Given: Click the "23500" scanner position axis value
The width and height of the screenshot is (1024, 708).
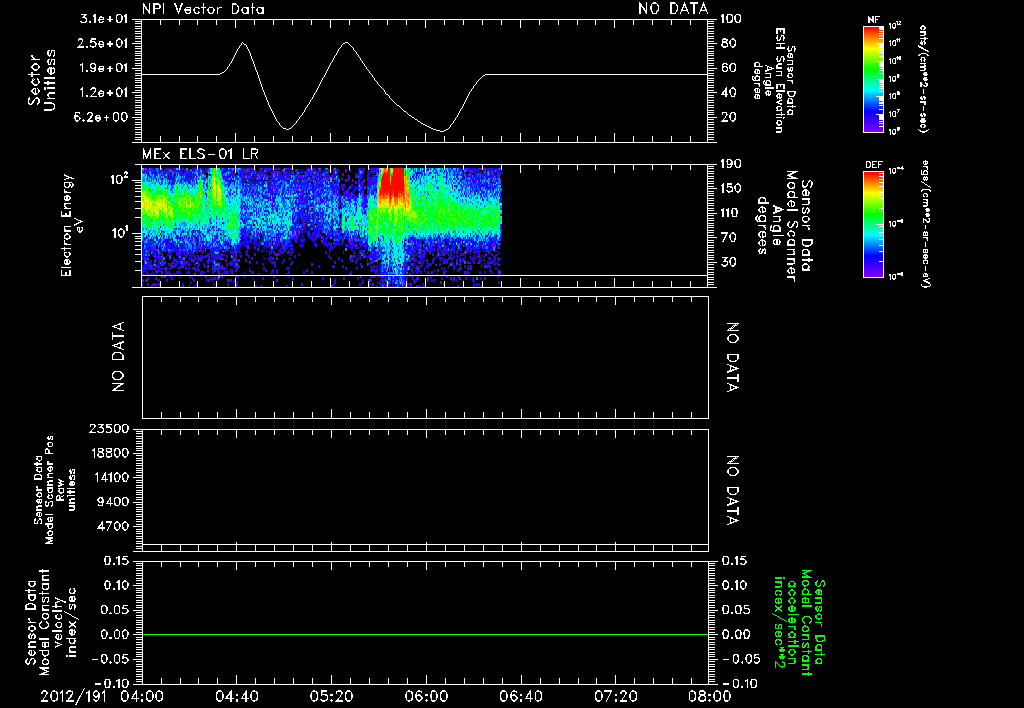Looking at the screenshot, I should click(109, 428).
